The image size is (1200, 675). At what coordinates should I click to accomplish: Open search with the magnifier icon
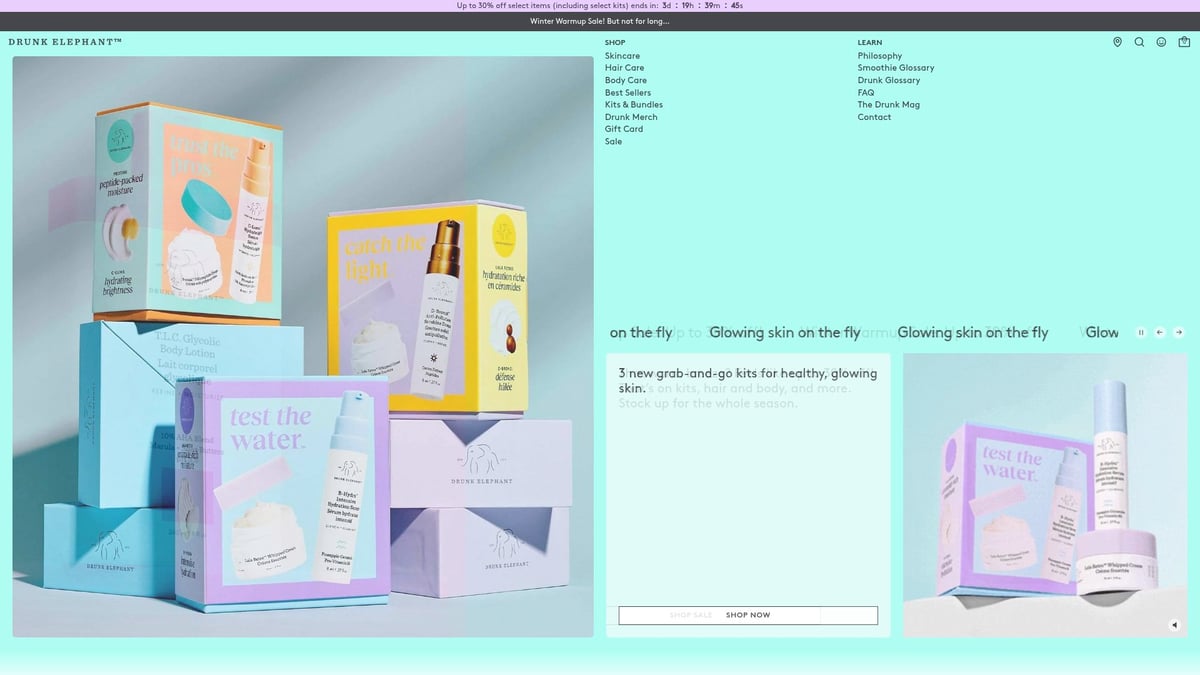coord(1139,42)
